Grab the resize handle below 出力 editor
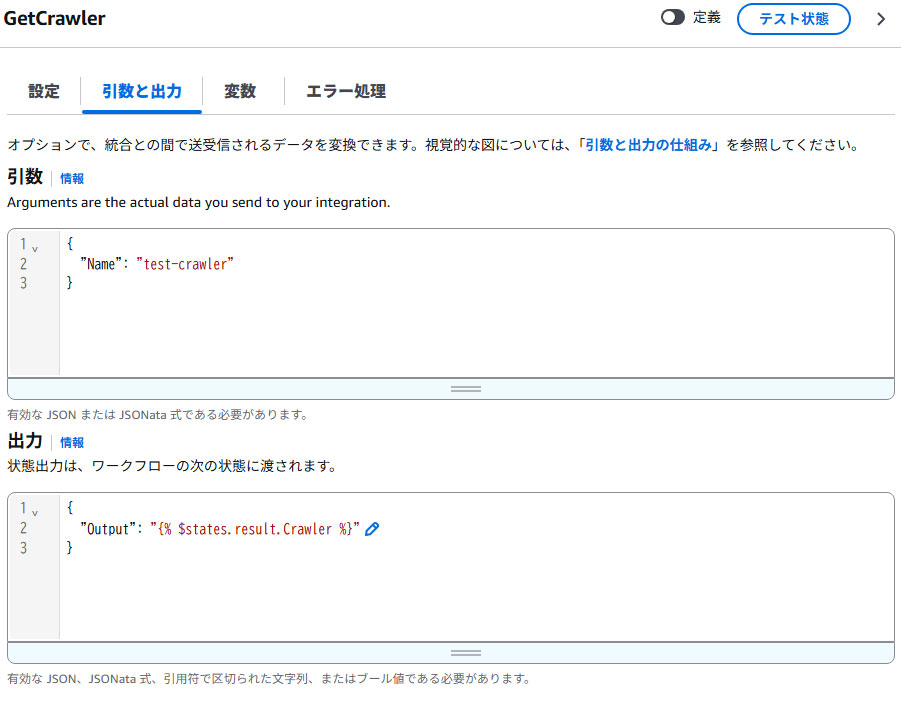Screen dimensions: 901x702 click(x=465, y=652)
